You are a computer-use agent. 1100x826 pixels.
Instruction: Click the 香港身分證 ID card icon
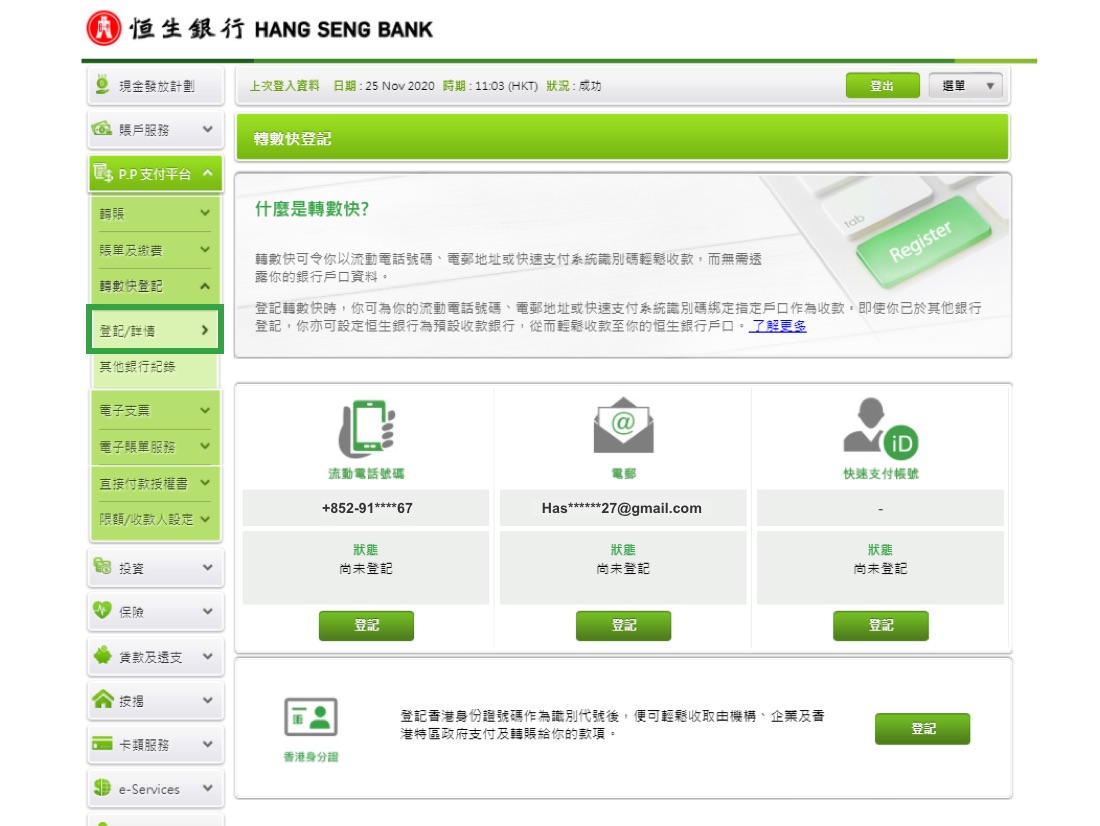(311, 717)
